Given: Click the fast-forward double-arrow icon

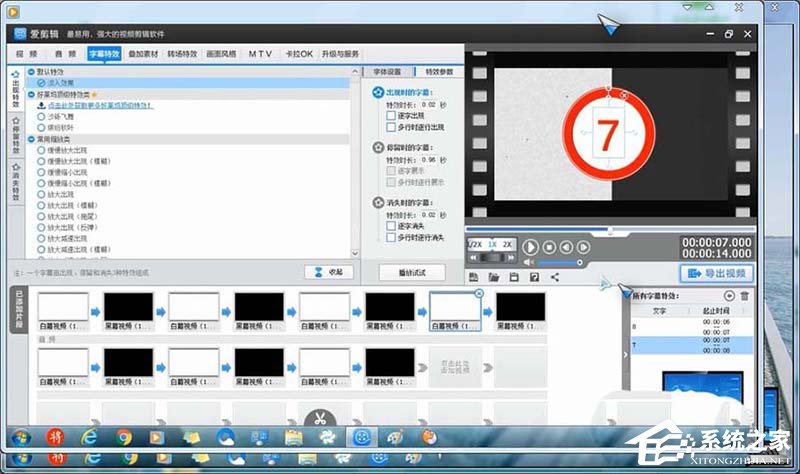Looking at the screenshot, I should click(x=511, y=258).
